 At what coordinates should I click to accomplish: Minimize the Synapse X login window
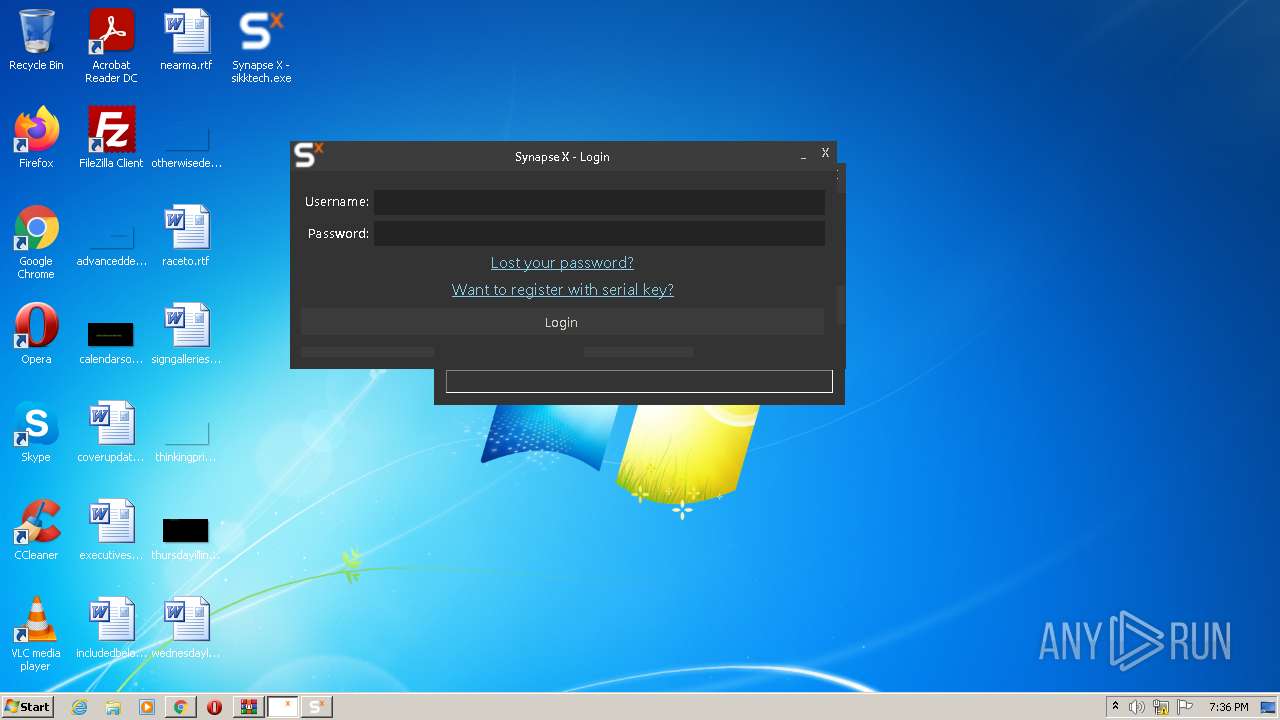[x=803, y=155]
